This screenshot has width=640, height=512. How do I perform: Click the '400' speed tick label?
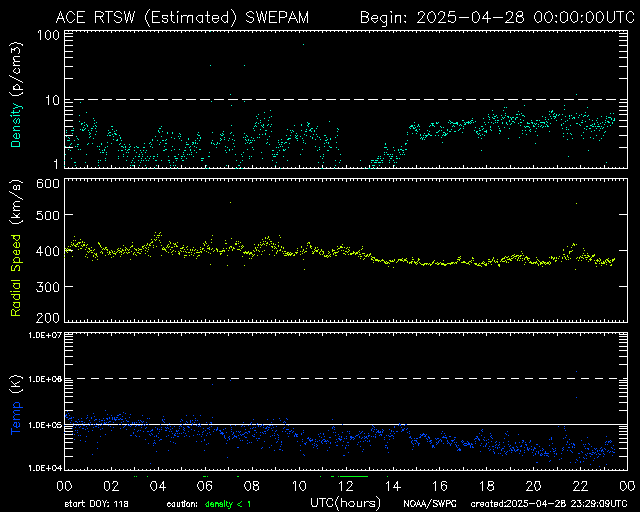[48, 251]
